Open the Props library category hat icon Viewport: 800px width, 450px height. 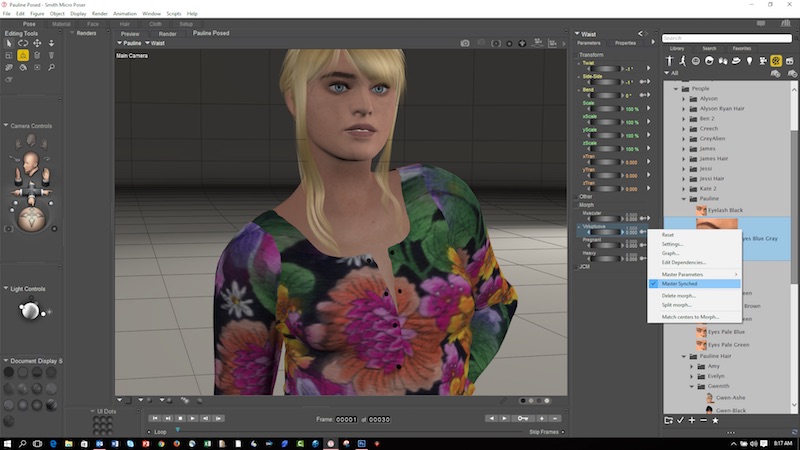pos(736,61)
